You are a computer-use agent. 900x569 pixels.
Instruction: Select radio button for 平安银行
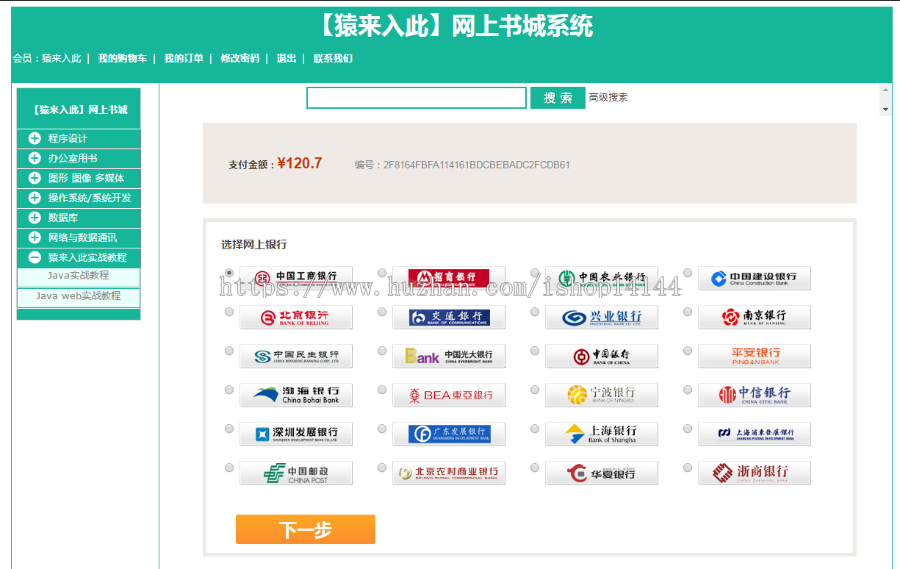(687, 350)
